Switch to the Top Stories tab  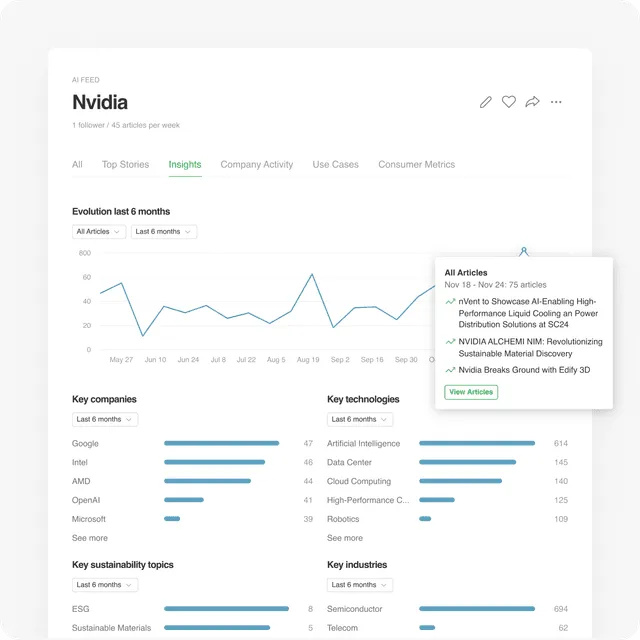pyautogui.click(x=125, y=164)
